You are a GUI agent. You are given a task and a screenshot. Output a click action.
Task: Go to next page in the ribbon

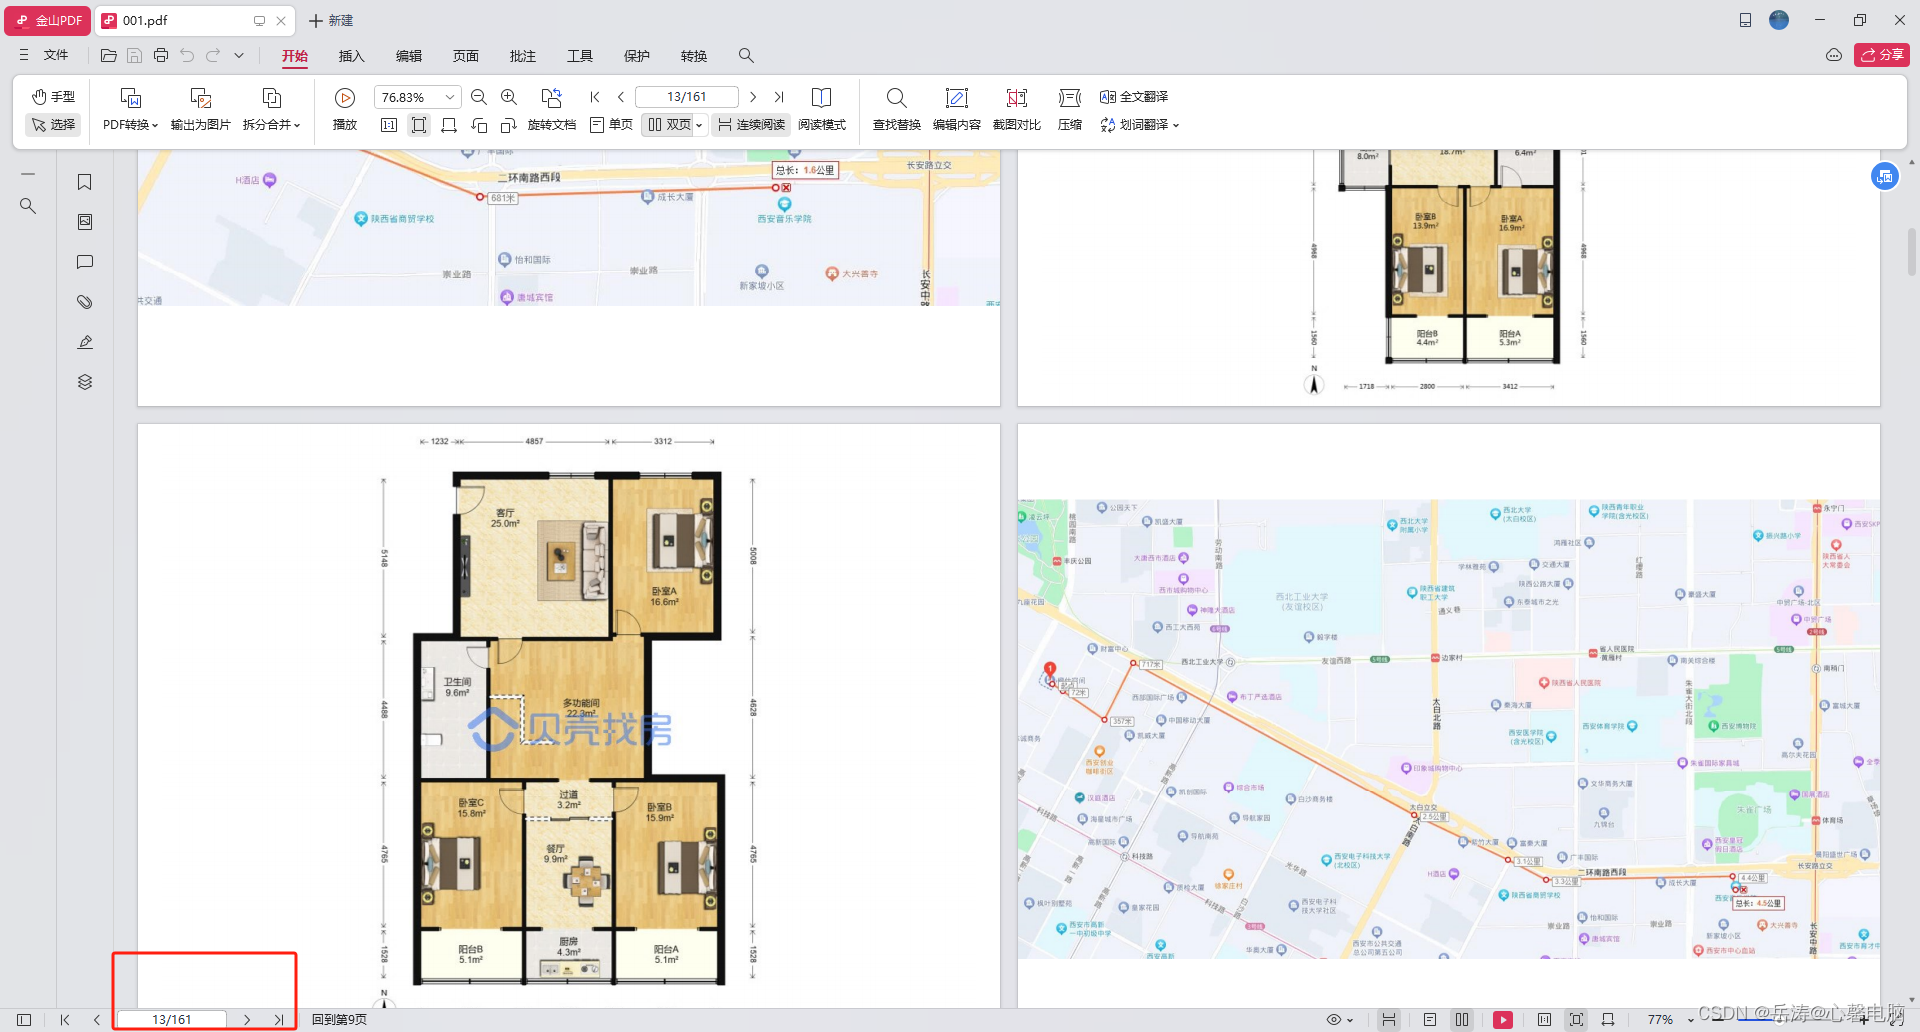coord(753,97)
